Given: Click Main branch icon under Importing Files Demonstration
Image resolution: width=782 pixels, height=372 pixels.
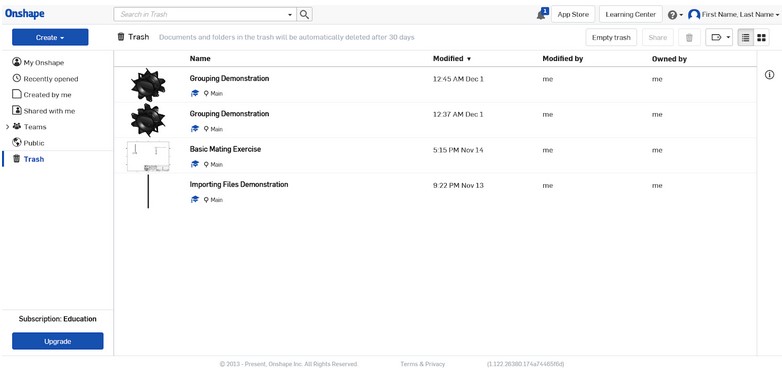Looking at the screenshot, I should (206, 199).
